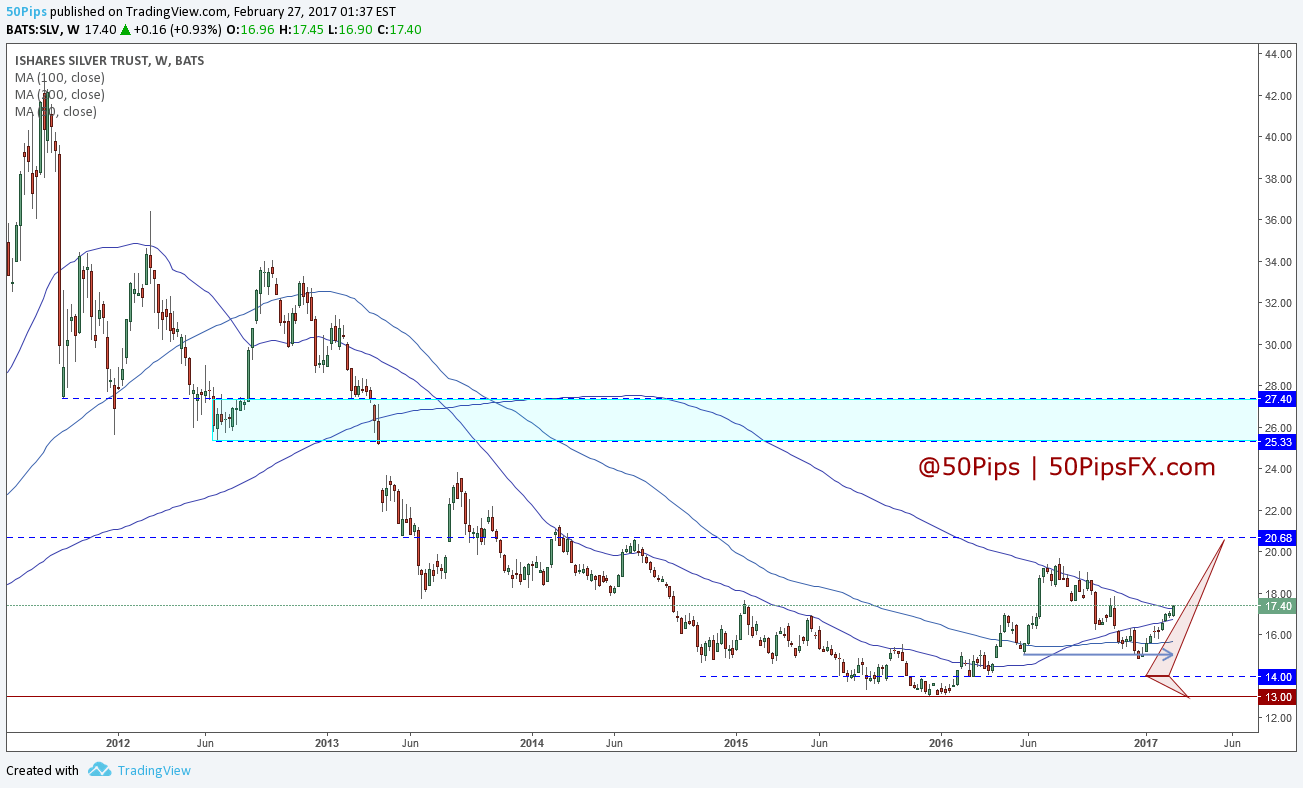Click the blue horizontal arrow head near 15.00
1303x788 pixels.
point(1165,655)
